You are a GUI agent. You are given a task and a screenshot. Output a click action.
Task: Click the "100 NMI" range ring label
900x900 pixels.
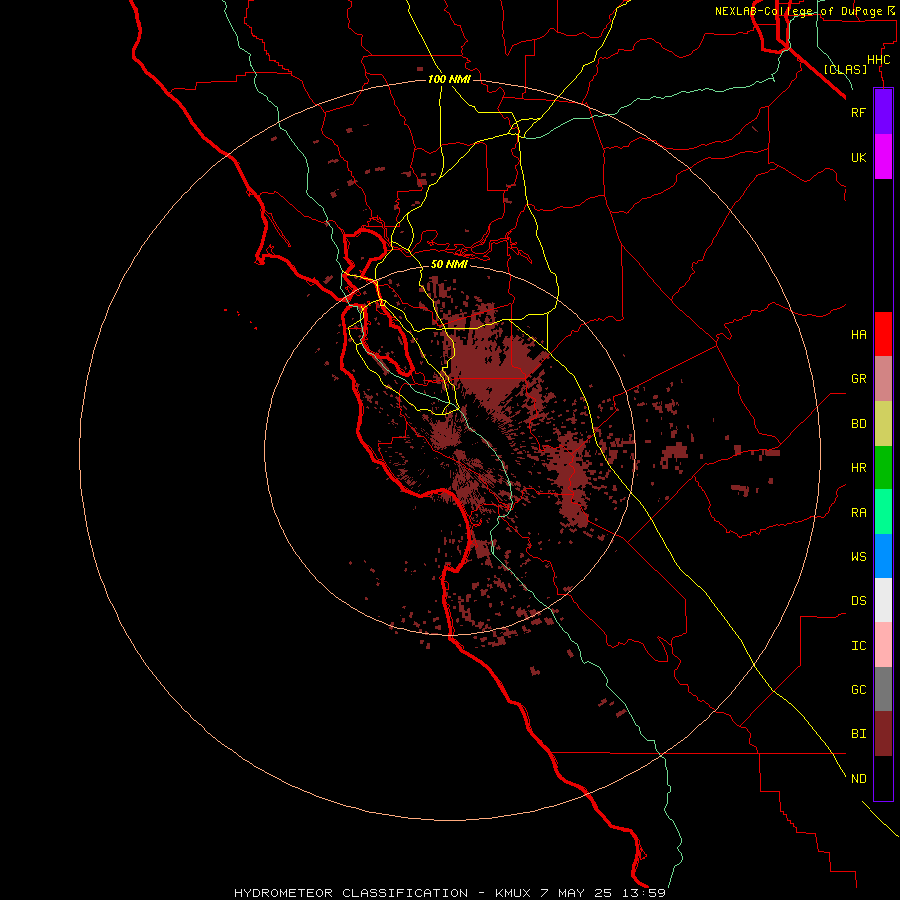pos(449,79)
